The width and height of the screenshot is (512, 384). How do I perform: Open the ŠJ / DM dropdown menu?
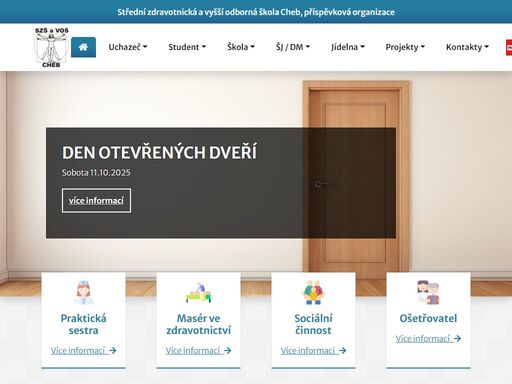293,47
